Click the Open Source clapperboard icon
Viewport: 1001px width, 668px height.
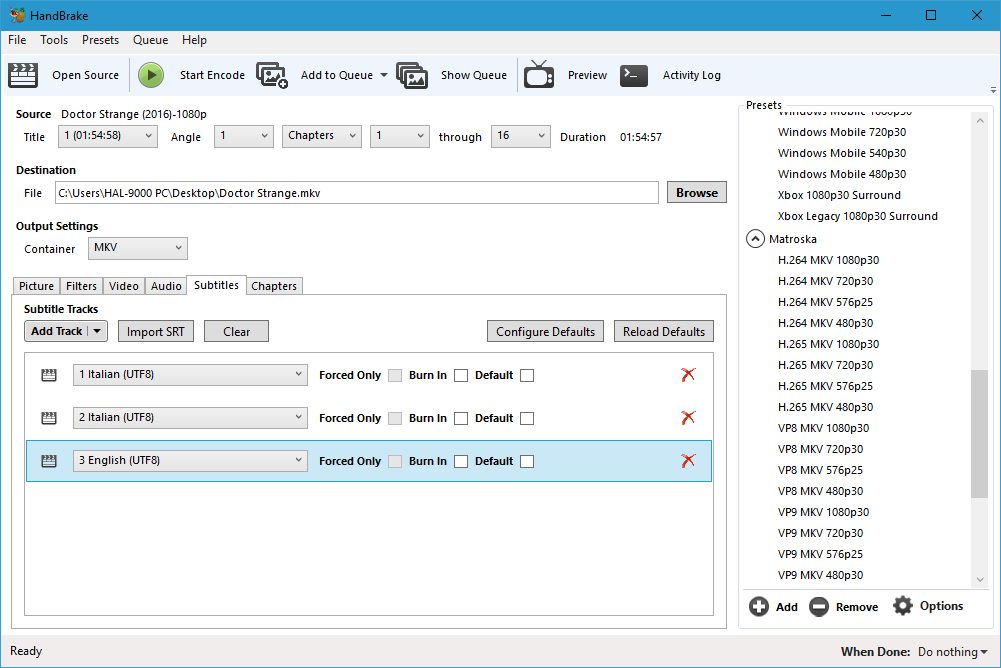point(23,75)
